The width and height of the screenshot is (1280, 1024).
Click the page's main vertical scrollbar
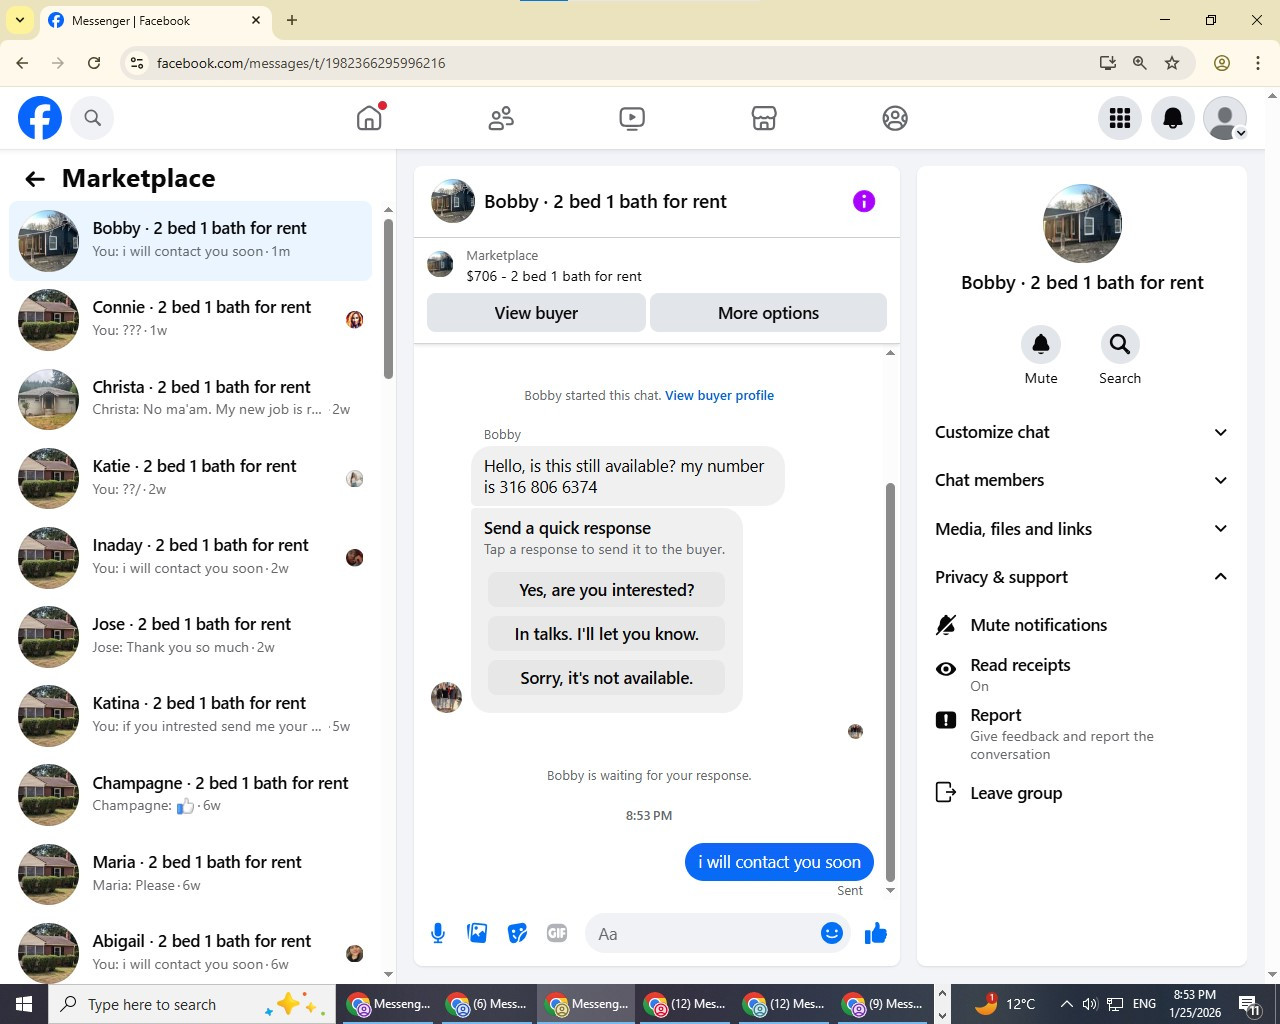tap(1272, 534)
